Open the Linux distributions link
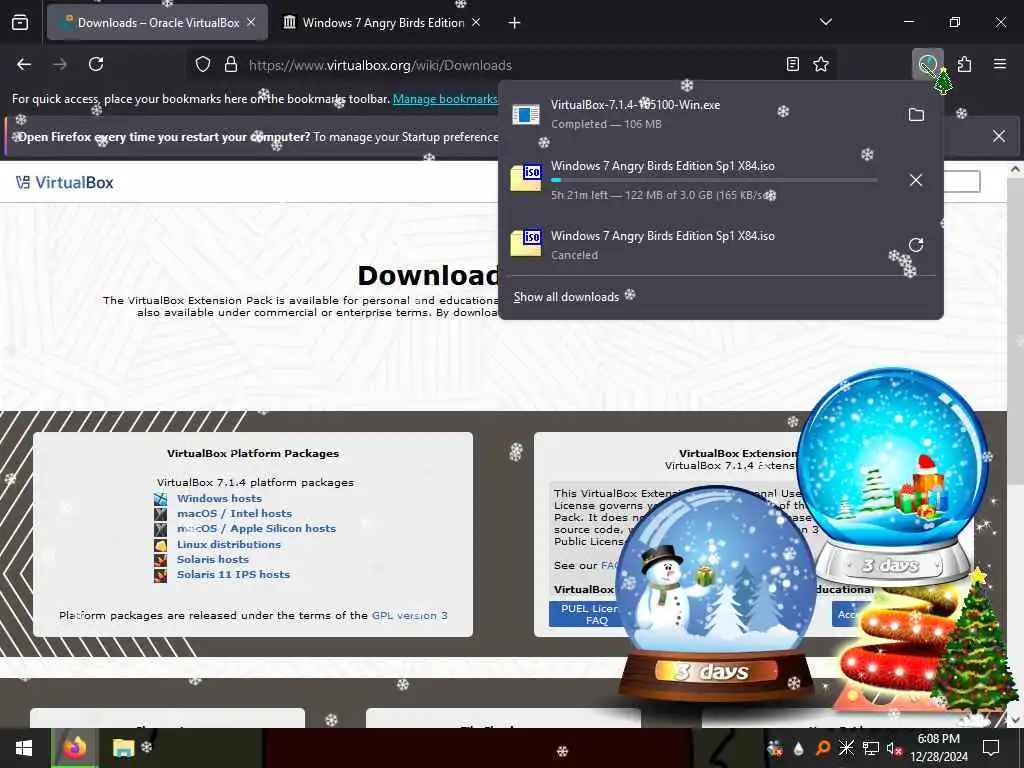Screen dimensions: 1024x768 229,544
